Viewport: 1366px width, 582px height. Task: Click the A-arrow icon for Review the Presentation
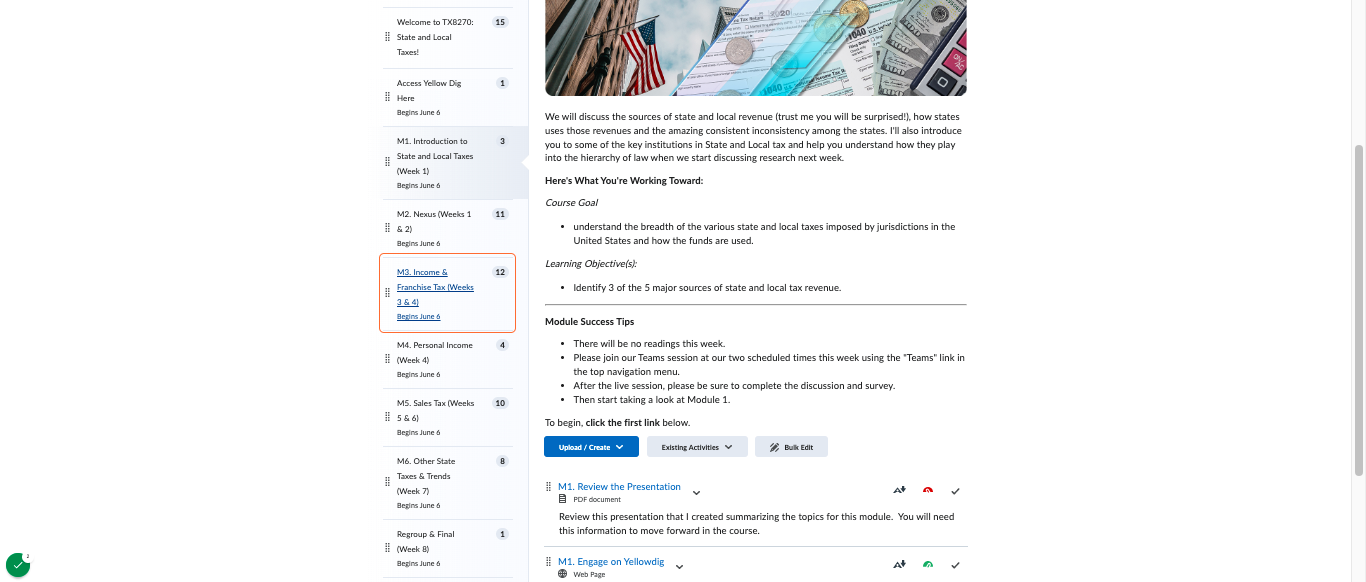(899, 491)
